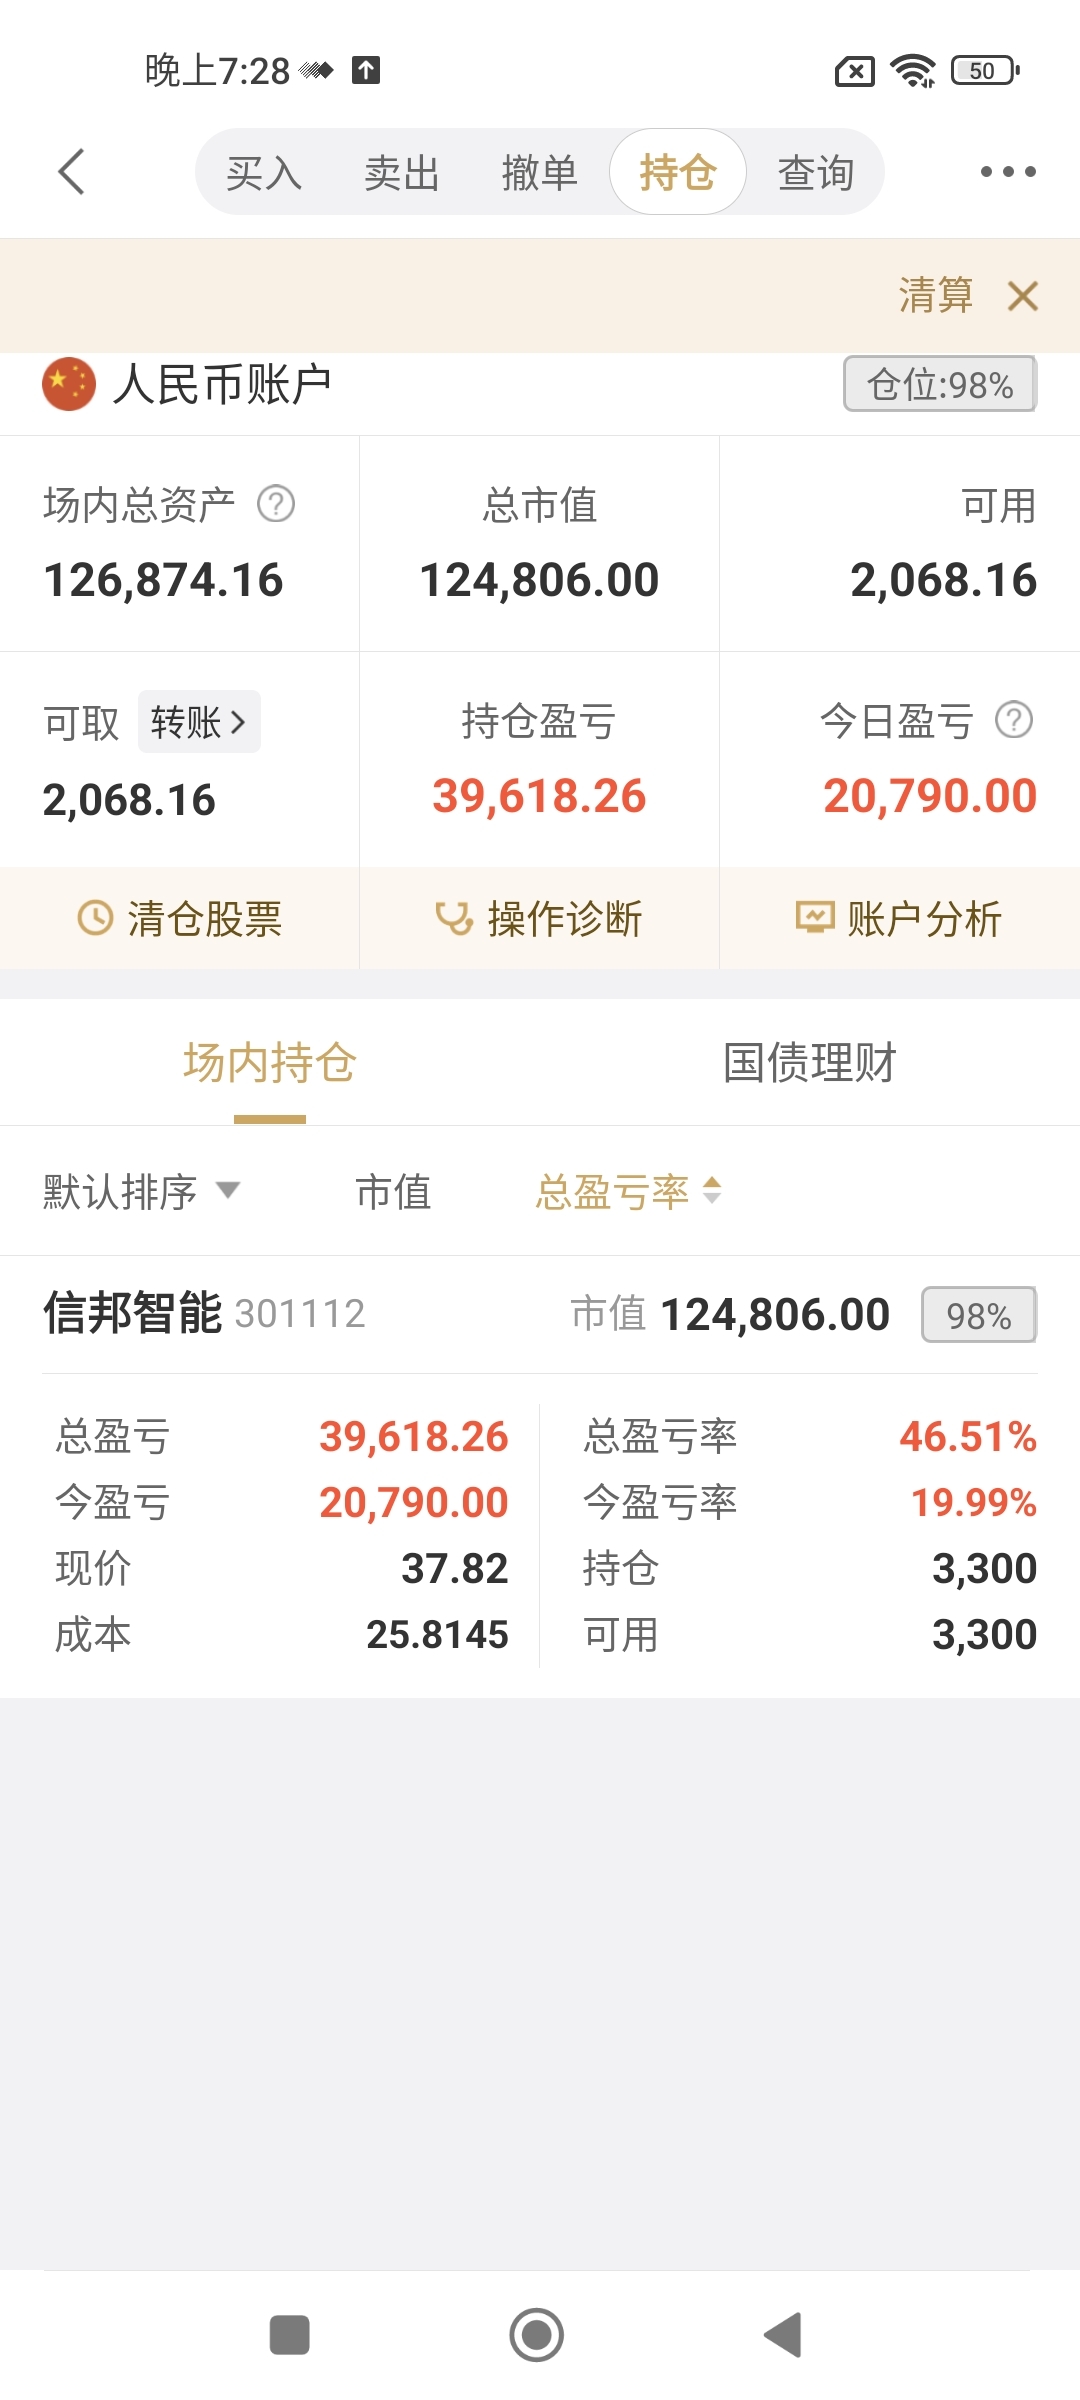
Task: Toggle 总盈亏率 sort order arrows
Action: [x=628, y=1192]
